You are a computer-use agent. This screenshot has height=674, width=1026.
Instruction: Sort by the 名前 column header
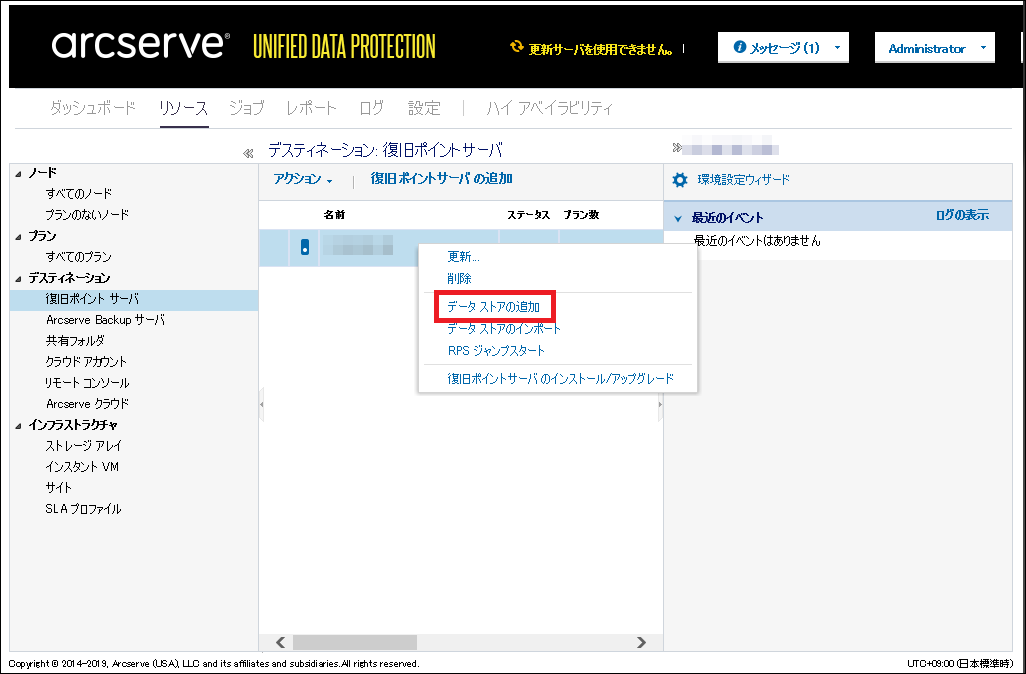pyautogui.click(x=334, y=215)
